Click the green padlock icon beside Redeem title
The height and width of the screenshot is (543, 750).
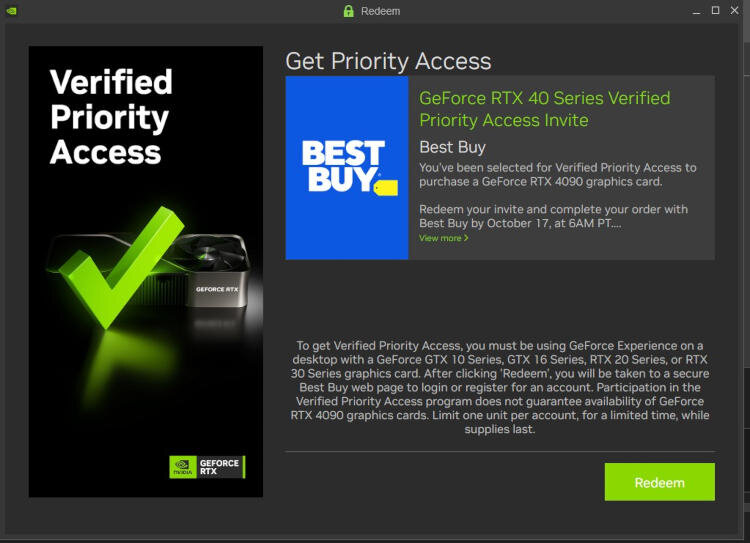pos(349,11)
